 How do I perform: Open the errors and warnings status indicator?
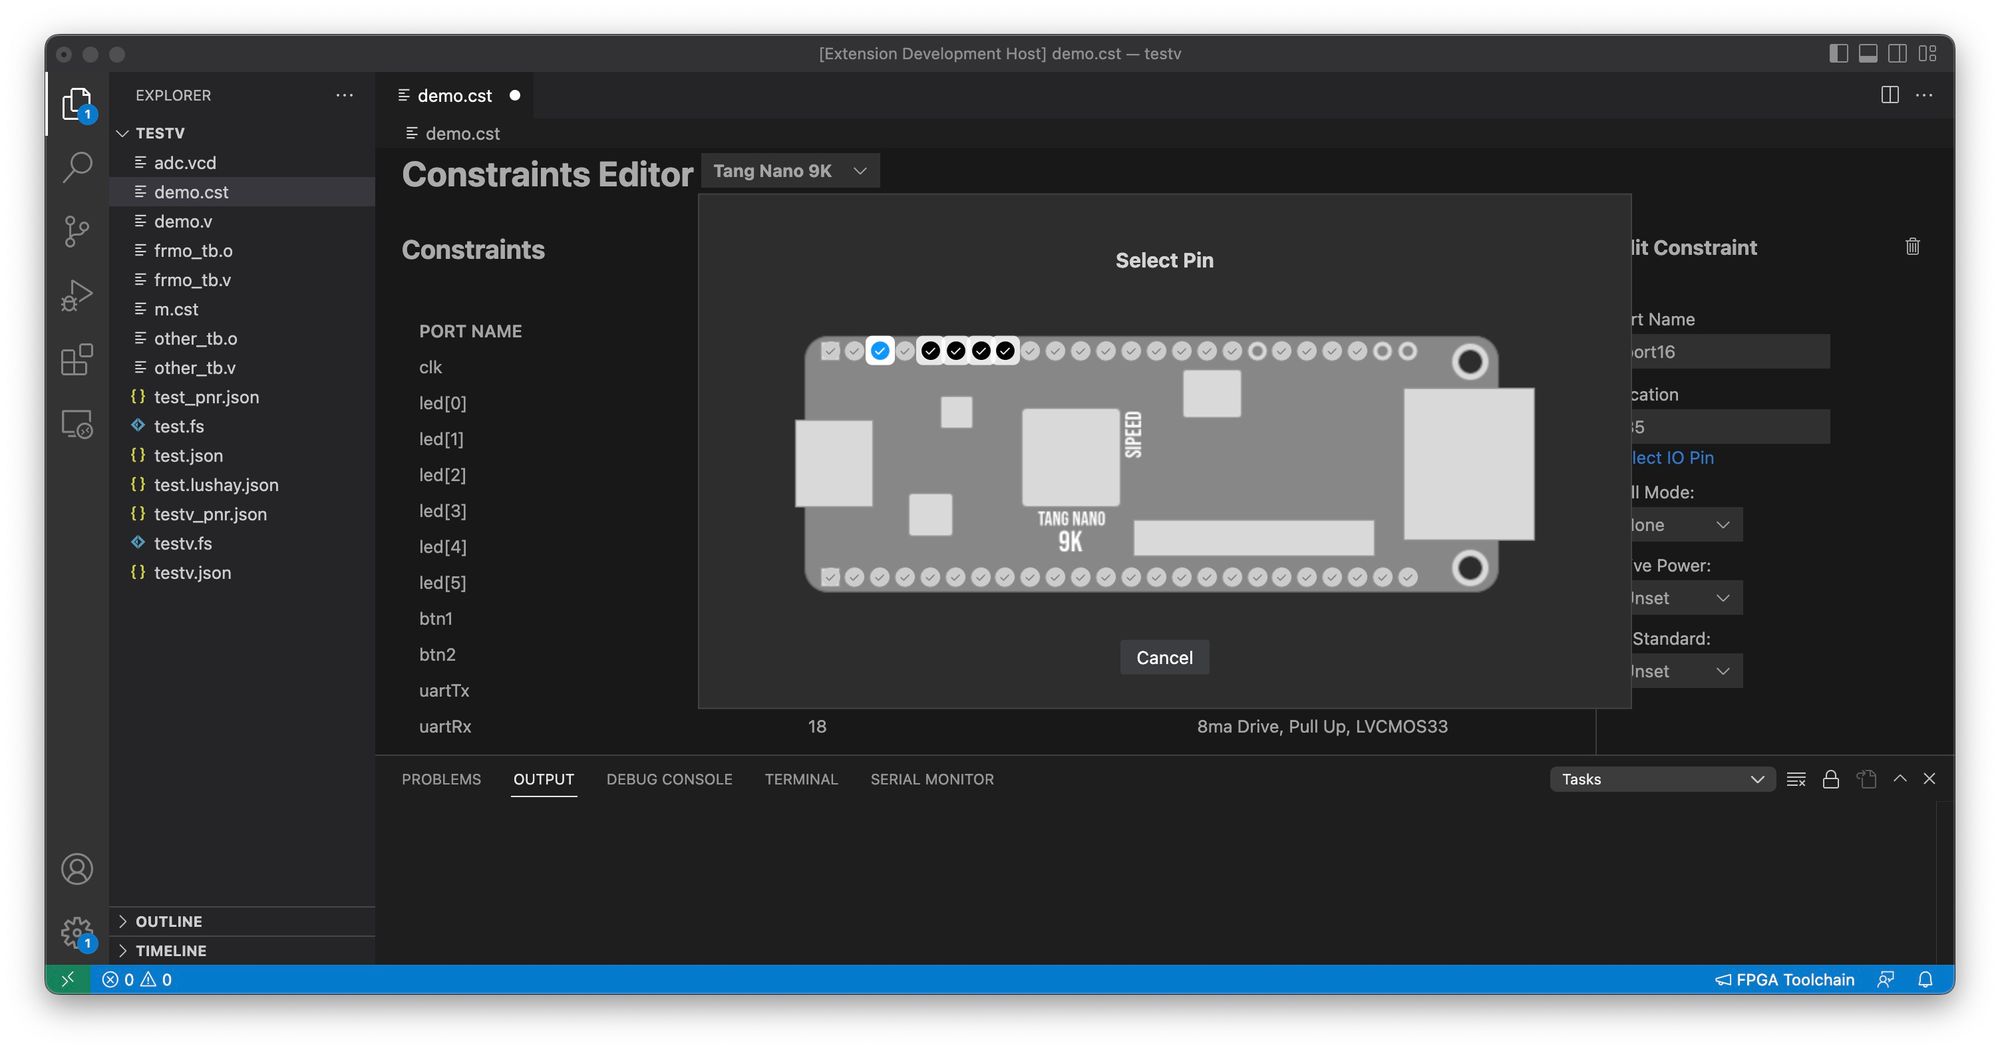(x=138, y=979)
